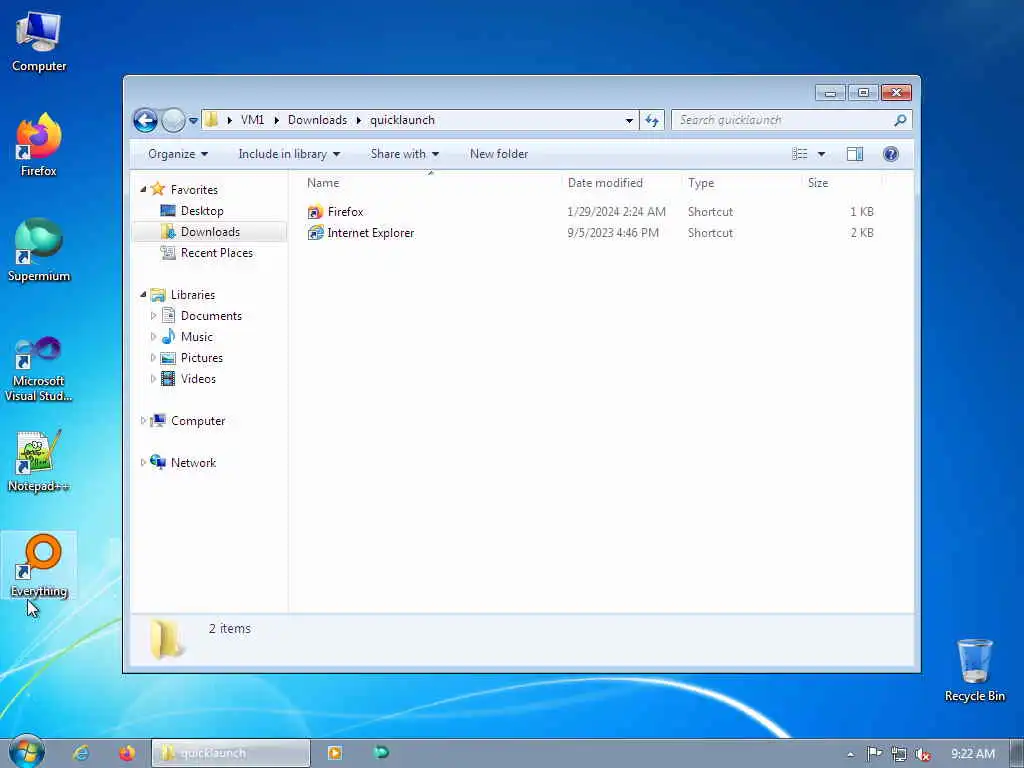Expand the Documents library
The image size is (1024, 768).
pyautogui.click(x=153, y=316)
